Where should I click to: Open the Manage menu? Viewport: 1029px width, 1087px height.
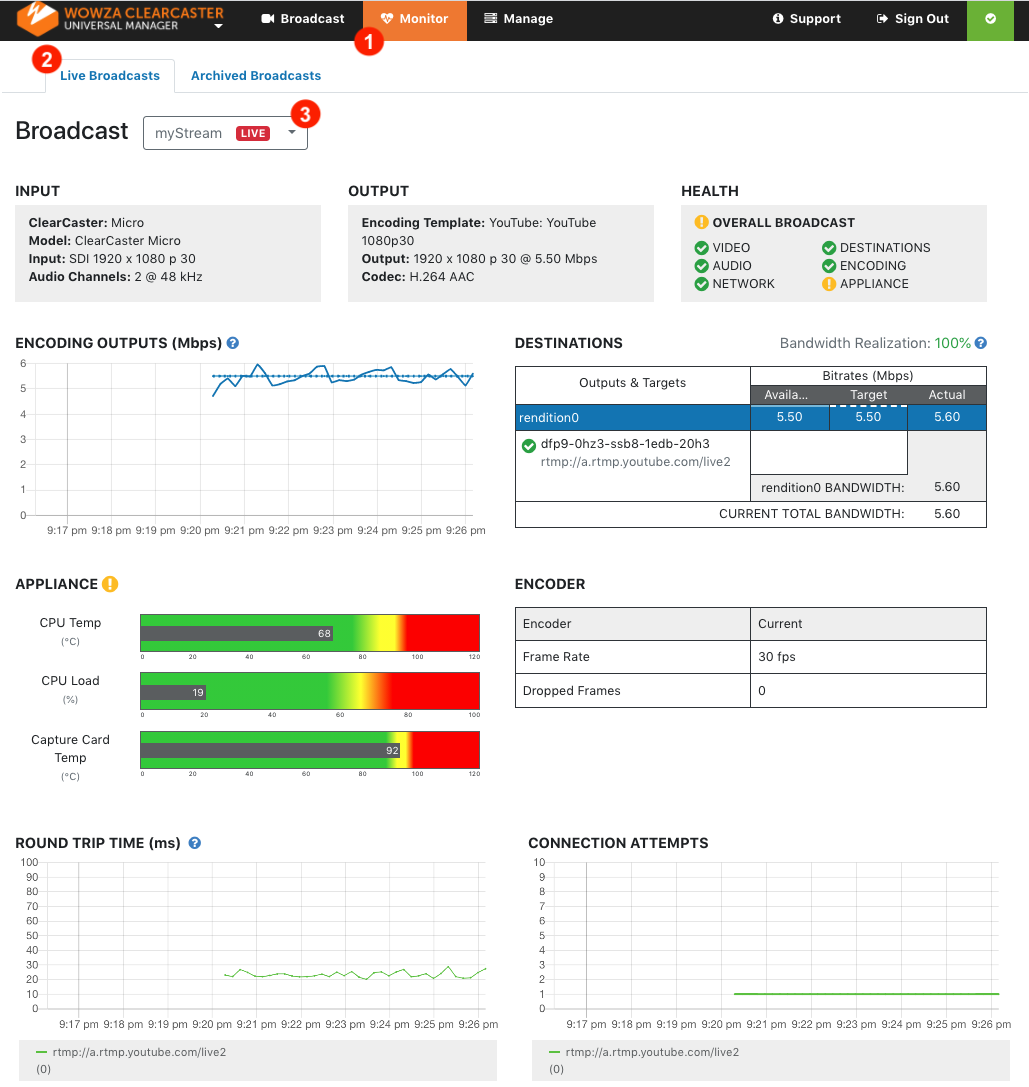pos(518,19)
